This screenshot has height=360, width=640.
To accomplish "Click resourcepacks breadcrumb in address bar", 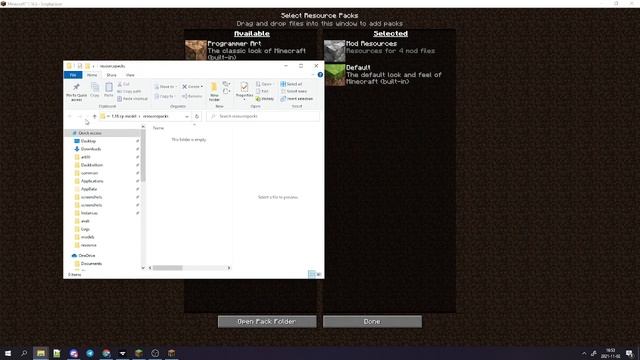I will [156, 116].
